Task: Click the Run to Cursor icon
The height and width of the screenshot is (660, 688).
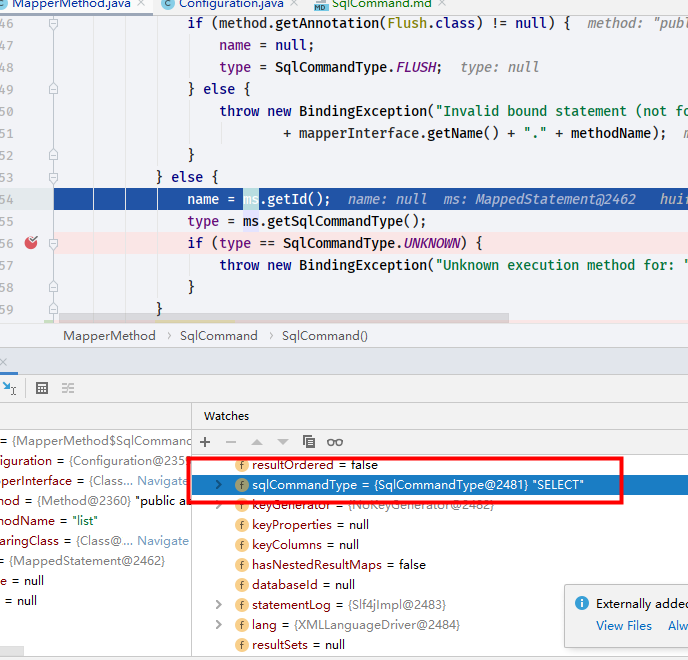Action: pyautogui.click(x=9, y=388)
